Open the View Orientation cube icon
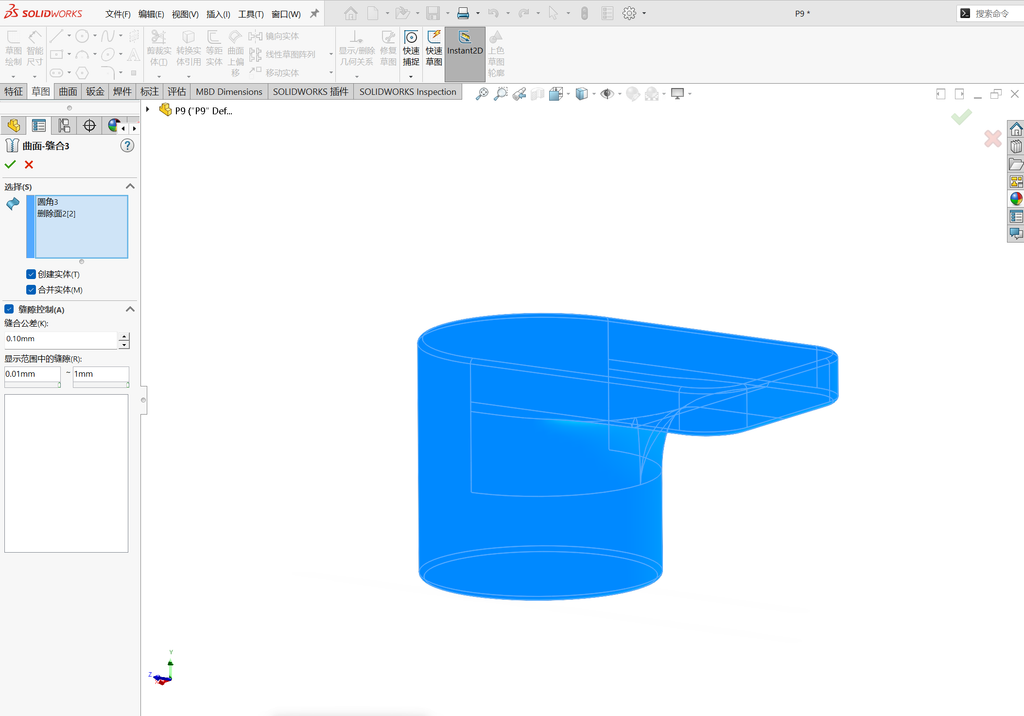 tap(556, 93)
